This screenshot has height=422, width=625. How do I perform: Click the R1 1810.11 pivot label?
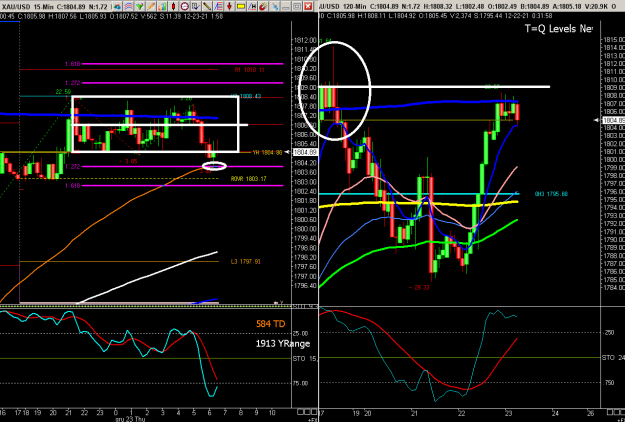[250, 70]
